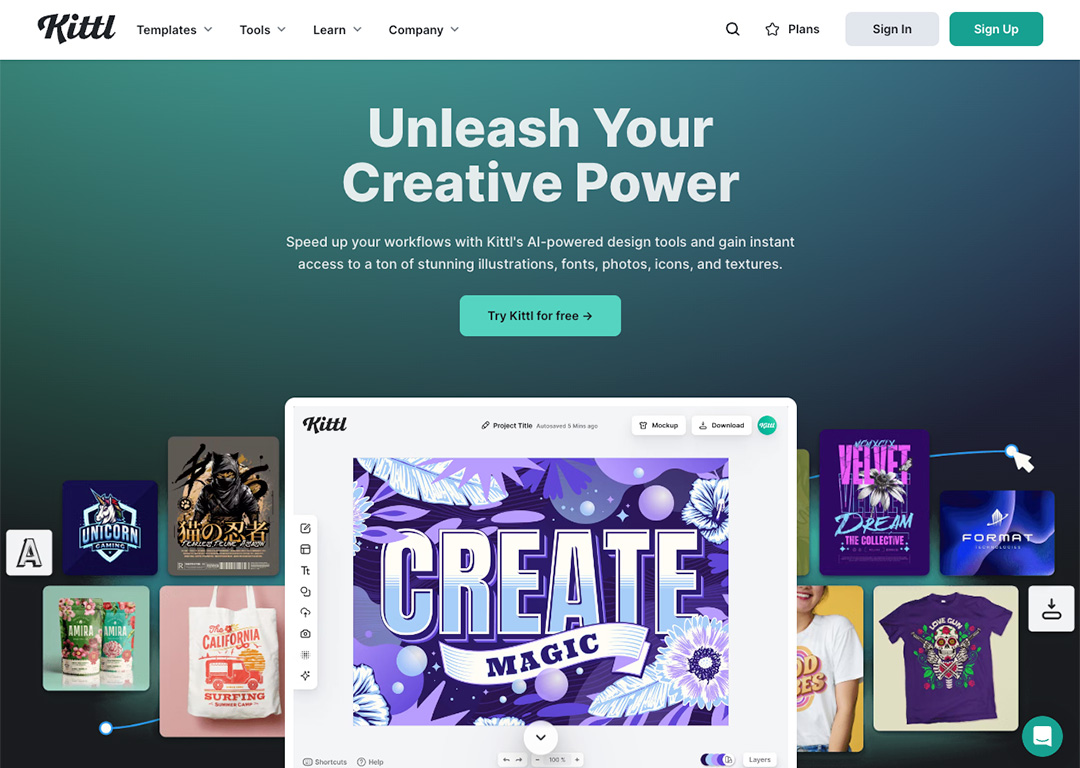Toggle the purple switch near Layers
The height and width of the screenshot is (768, 1080).
pos(717,760)
